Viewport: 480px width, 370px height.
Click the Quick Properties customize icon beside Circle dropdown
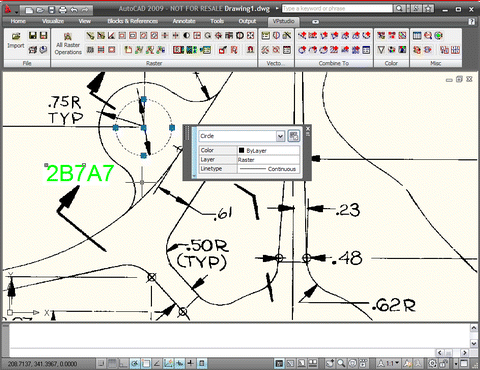[294, 136]
